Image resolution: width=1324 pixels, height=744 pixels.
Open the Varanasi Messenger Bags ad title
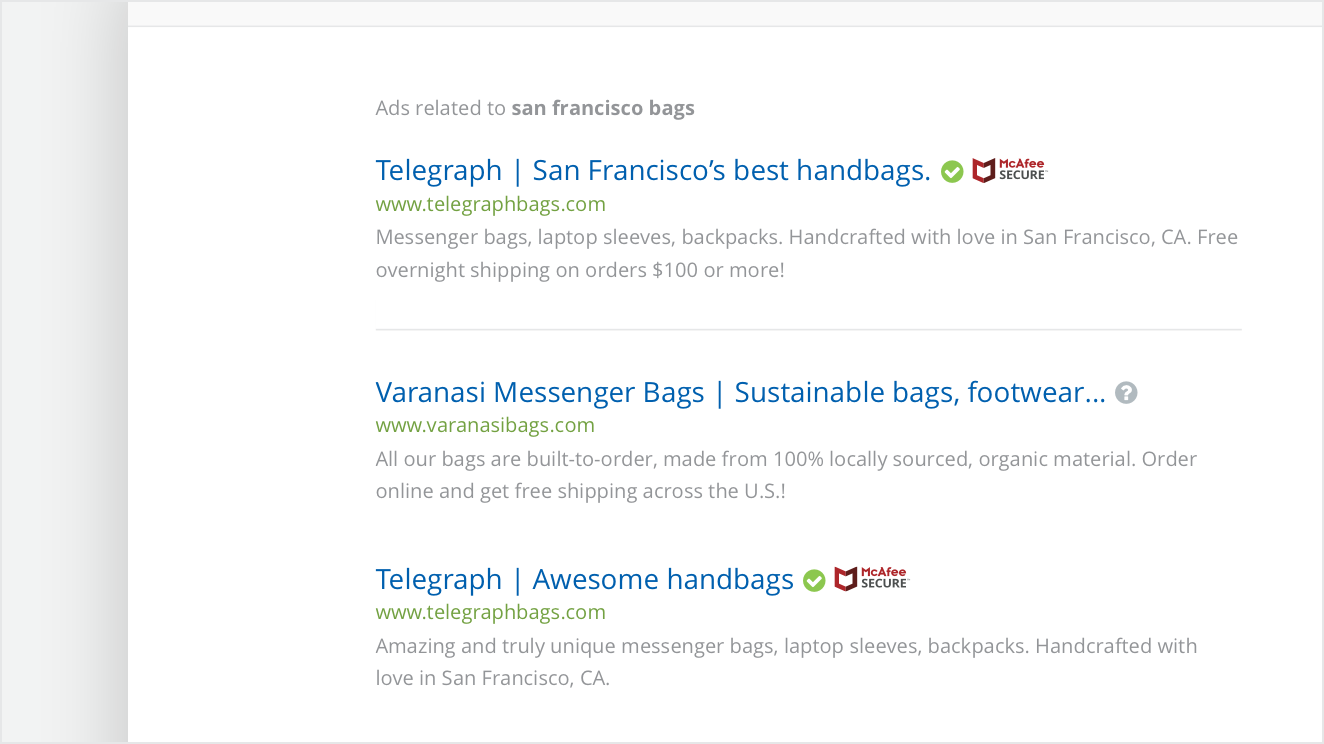740,393
